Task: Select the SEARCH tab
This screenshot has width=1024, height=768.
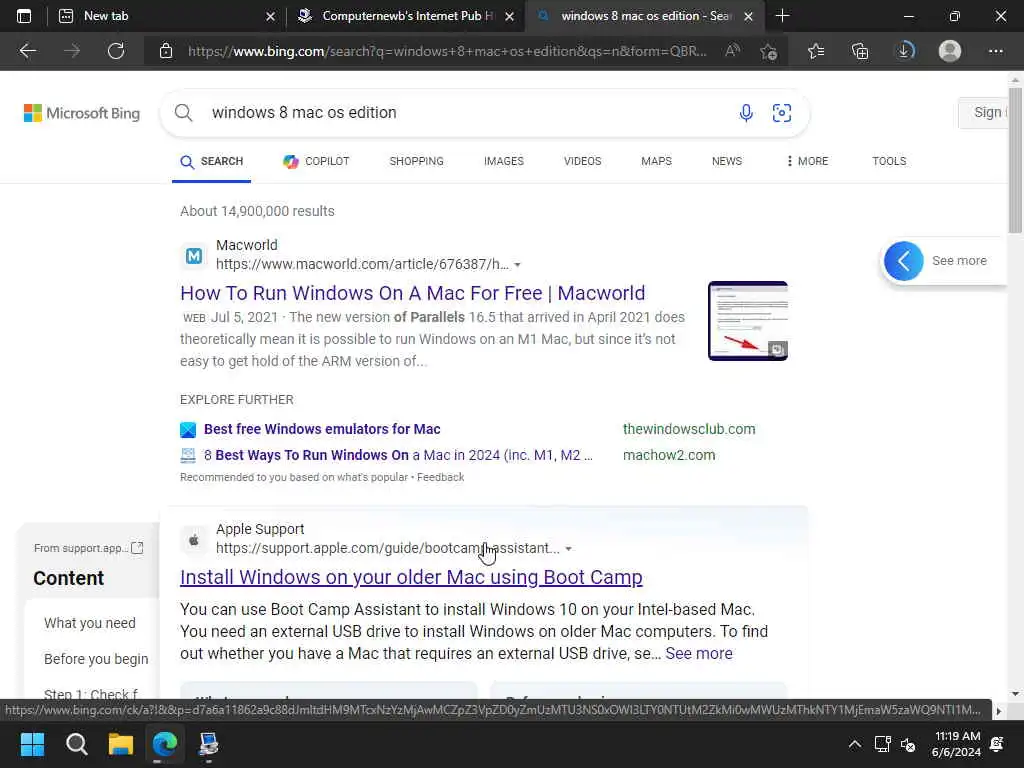Action: pyautogui.click(x=212, y=161)
